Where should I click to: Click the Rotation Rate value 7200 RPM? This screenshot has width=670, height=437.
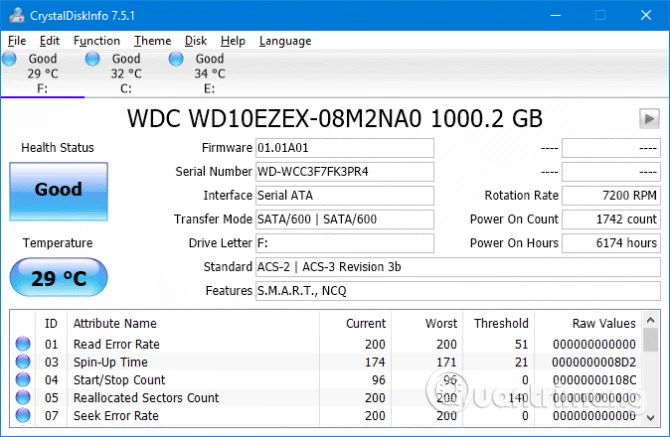(x=611, y=196)
